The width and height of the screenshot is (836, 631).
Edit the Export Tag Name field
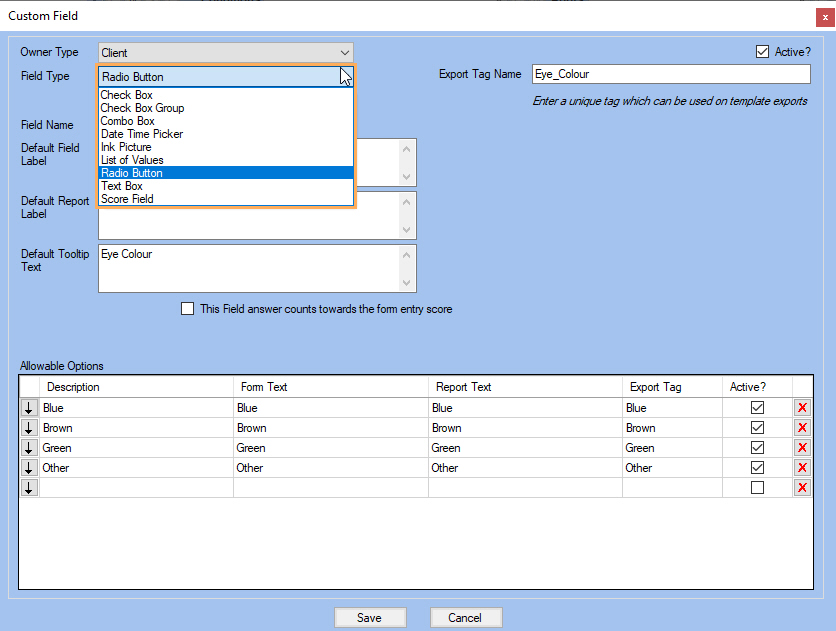(x=671, y=74)
